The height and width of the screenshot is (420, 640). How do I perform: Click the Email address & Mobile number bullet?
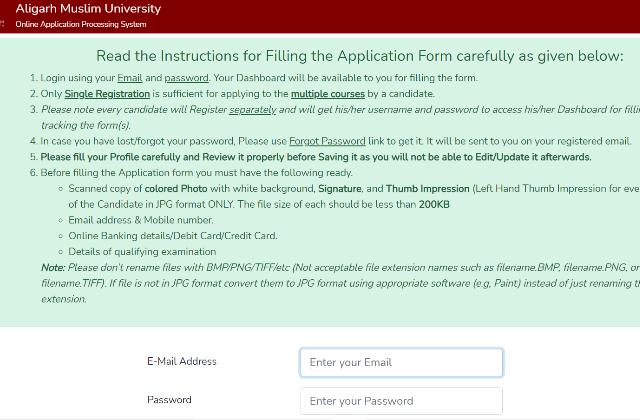(x=140, y=220)
